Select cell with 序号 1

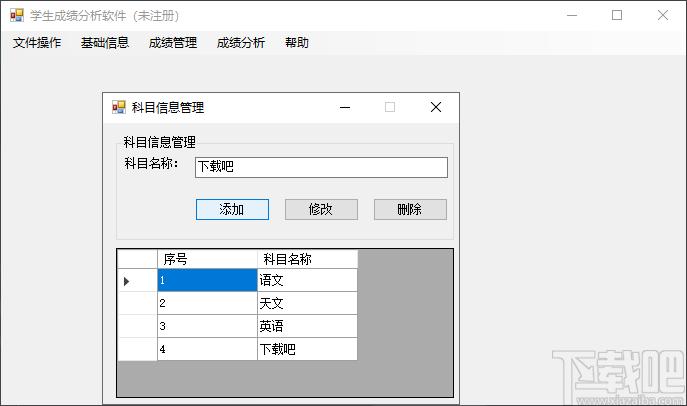coord(207,280)
